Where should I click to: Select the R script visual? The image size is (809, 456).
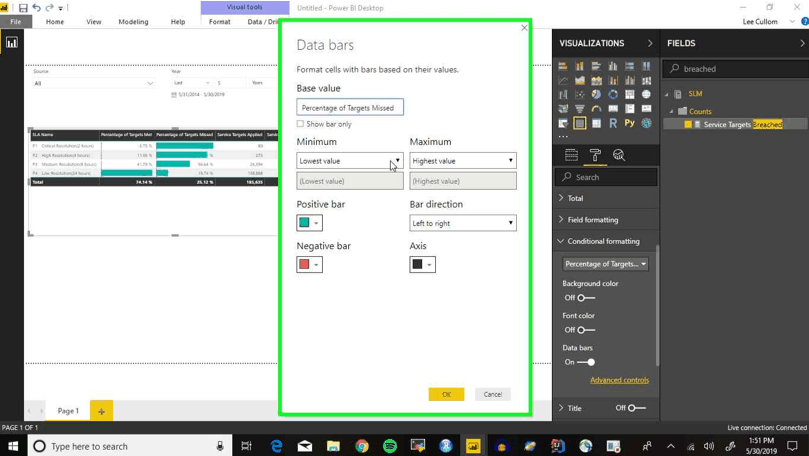point(613,123)
